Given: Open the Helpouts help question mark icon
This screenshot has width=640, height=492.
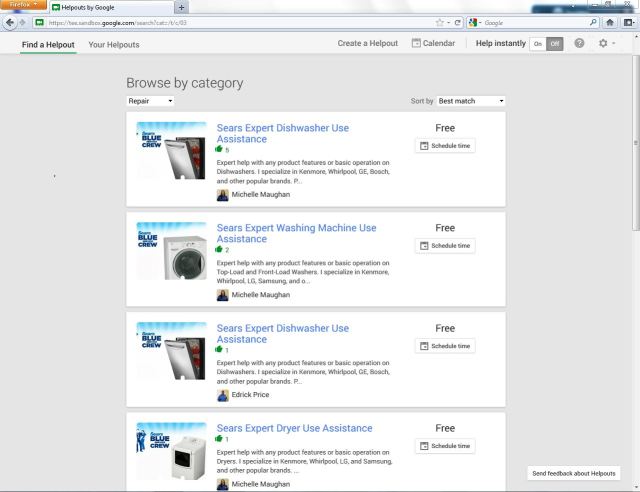Looking at the screenshot, I should (x=579, y=44).
